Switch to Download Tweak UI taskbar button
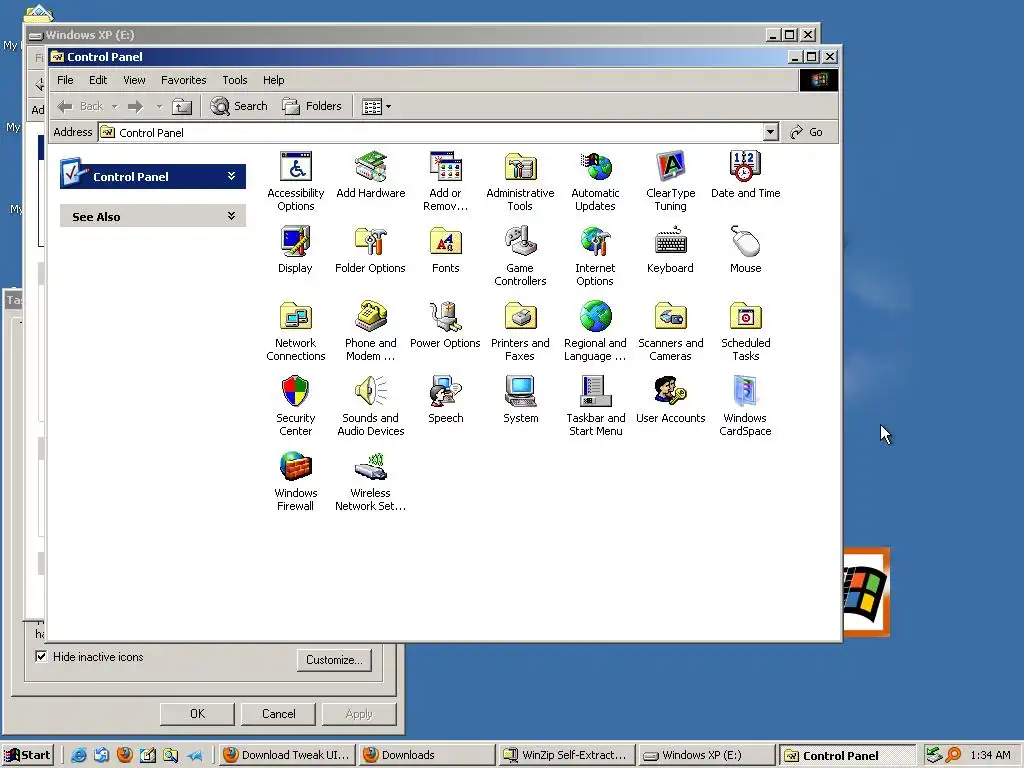1024x768 pixels. [287, 755]
